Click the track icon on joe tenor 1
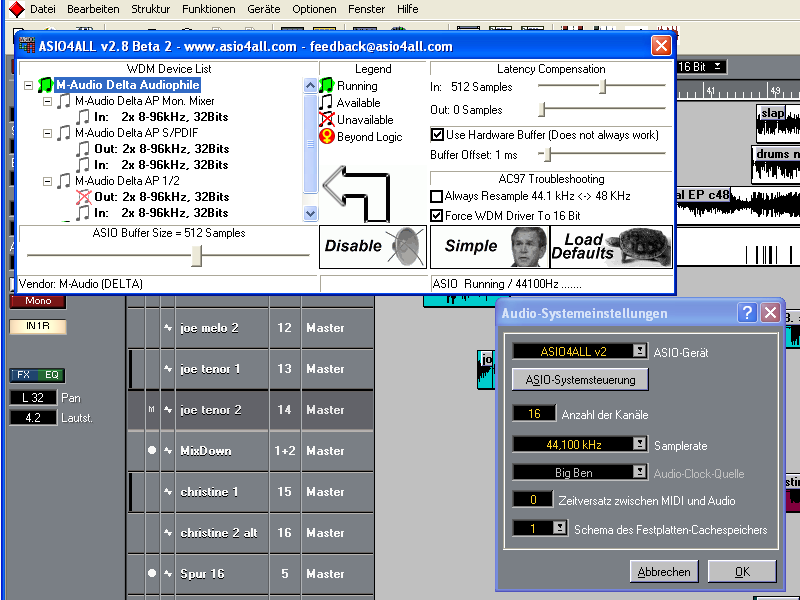The image size is (800, 600). pyautogui.click(x=168, y=369)
